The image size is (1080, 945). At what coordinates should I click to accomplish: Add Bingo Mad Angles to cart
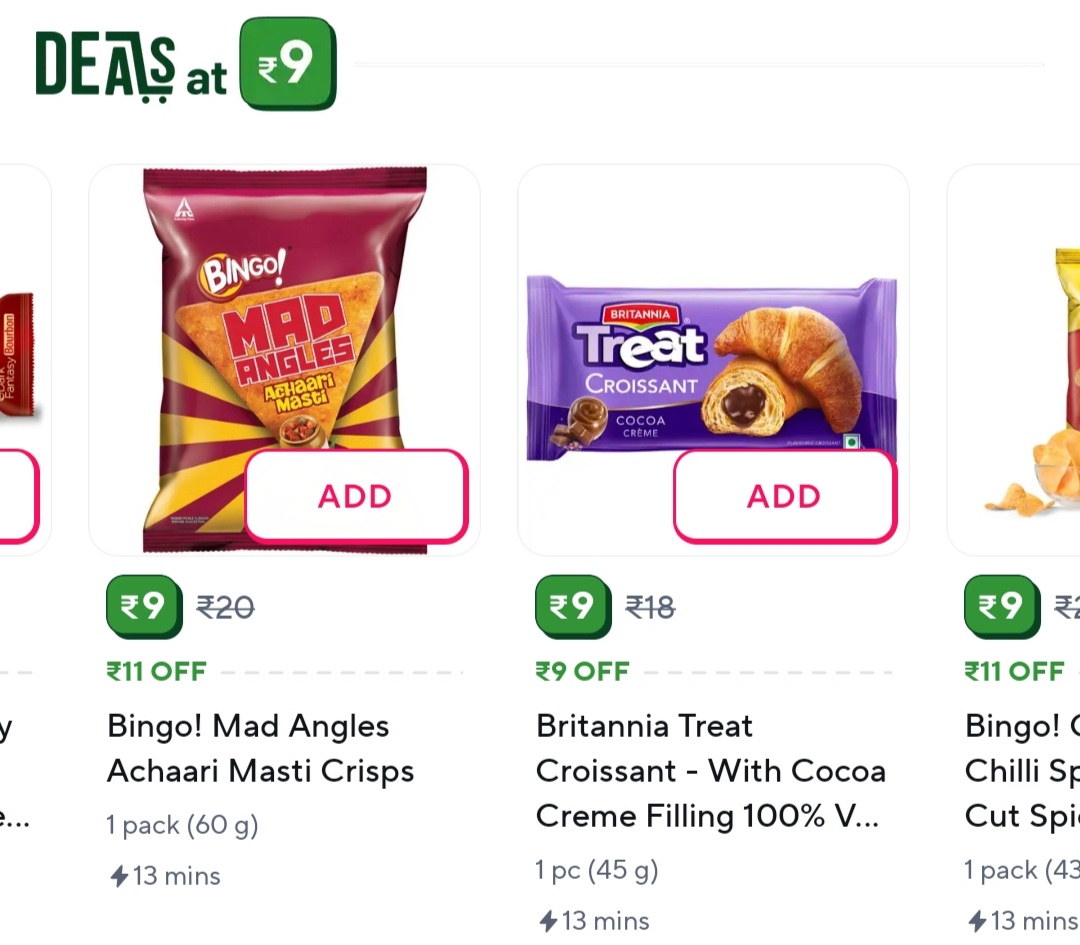(x=355, y=497)
